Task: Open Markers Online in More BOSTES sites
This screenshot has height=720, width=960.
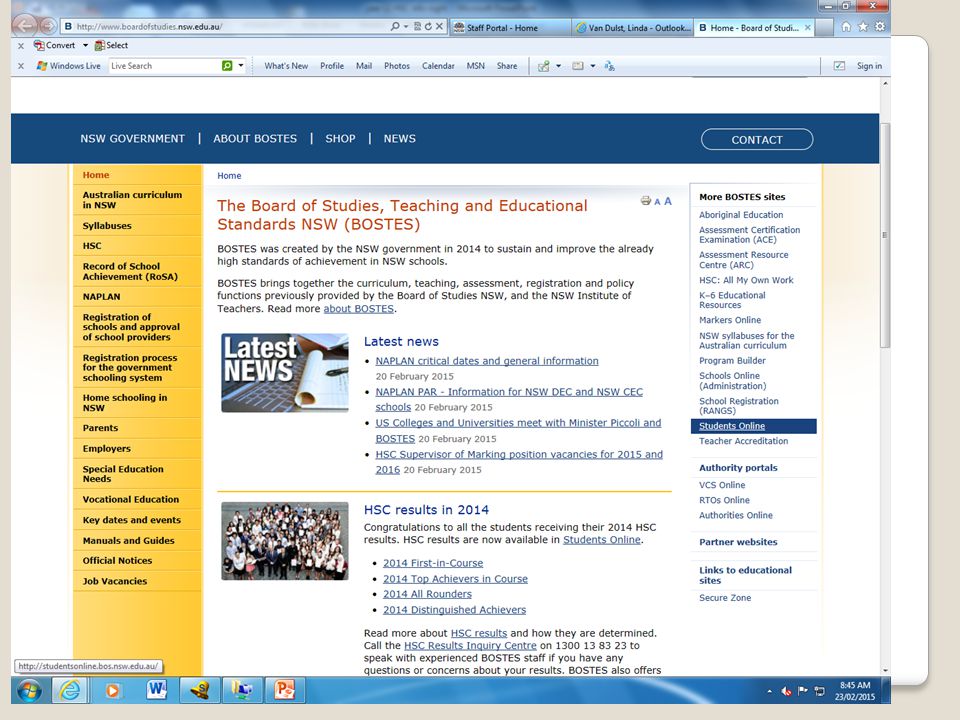Action: point(730,320)
